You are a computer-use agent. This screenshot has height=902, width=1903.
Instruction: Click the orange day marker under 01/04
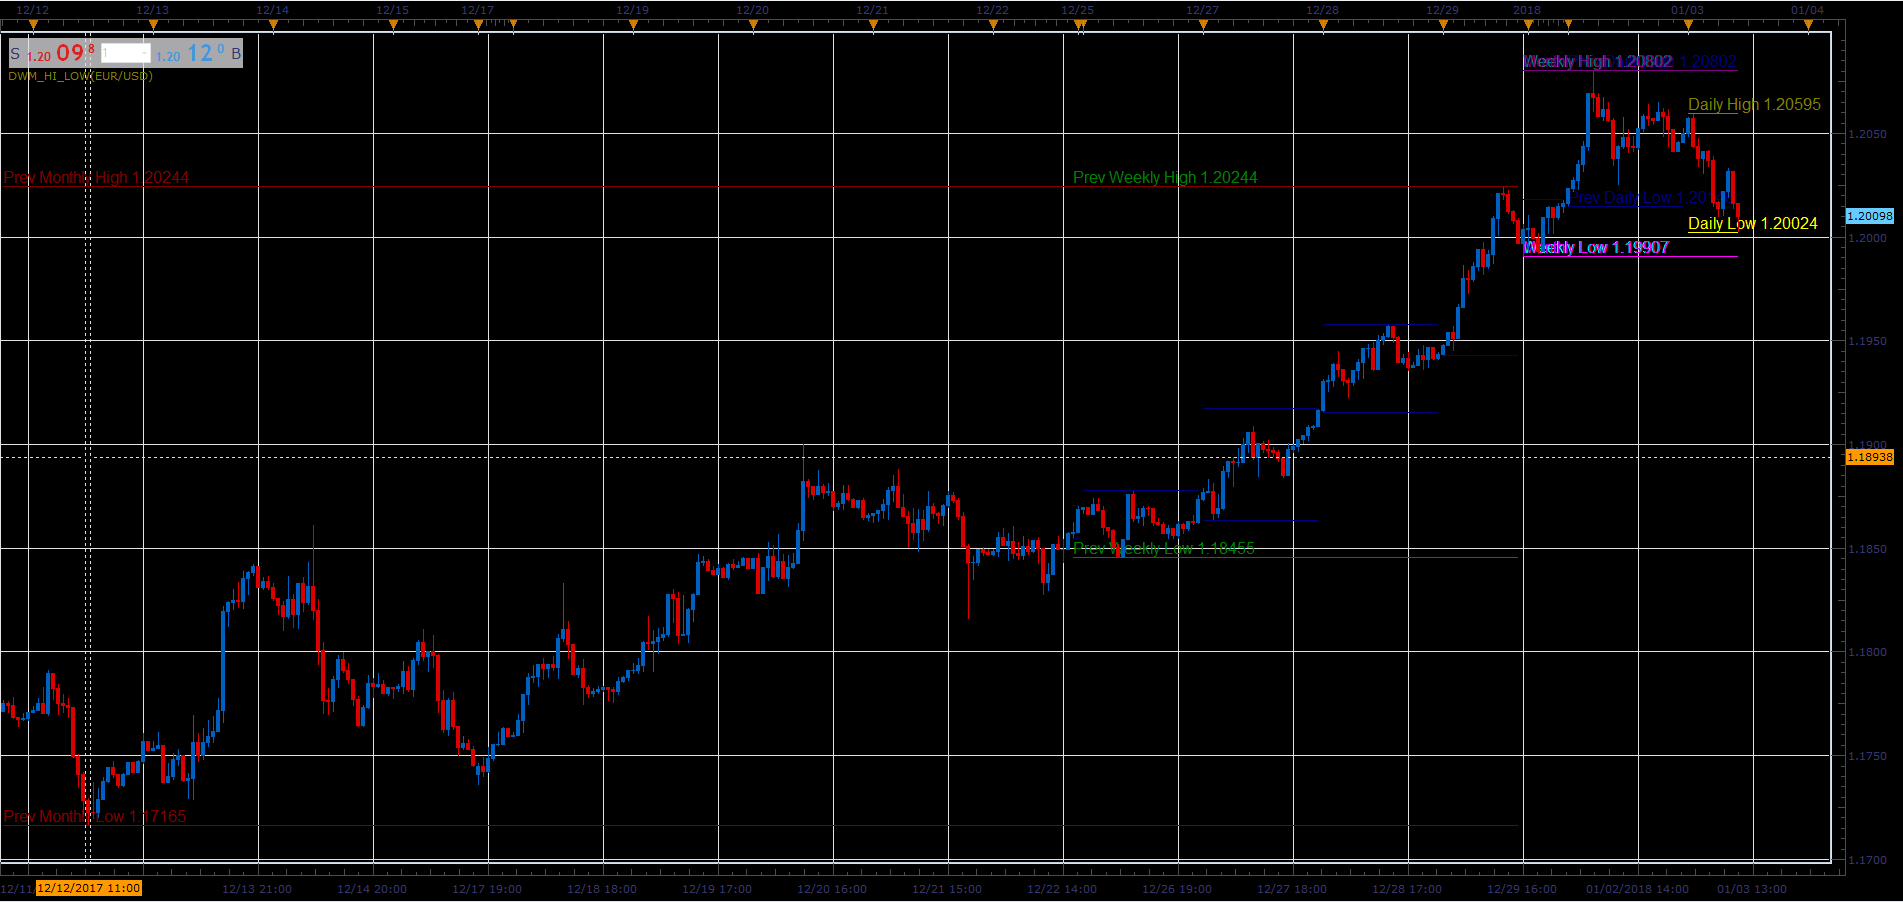point(1808,27)
